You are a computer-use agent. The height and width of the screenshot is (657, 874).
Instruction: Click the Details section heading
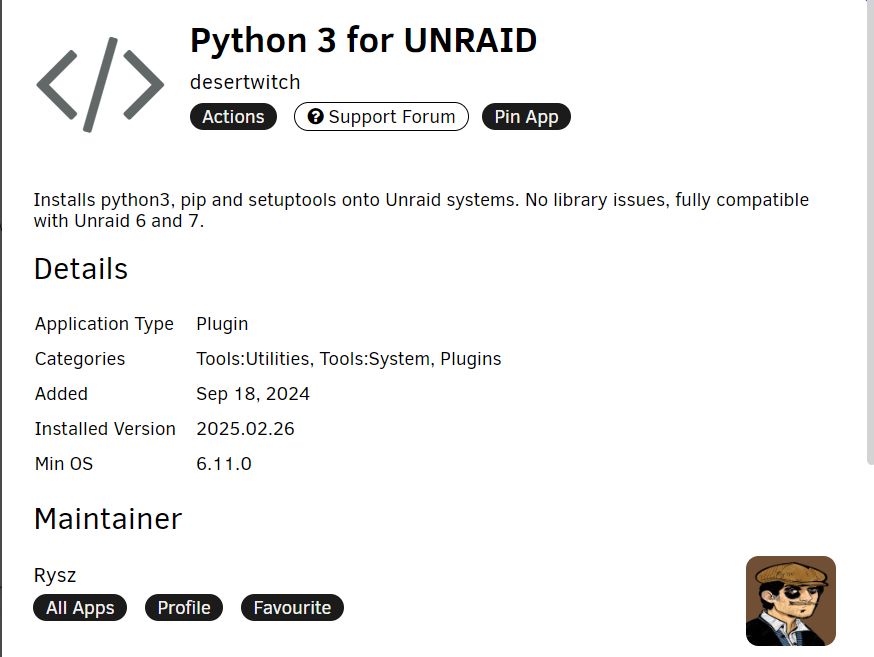point(81,269)
